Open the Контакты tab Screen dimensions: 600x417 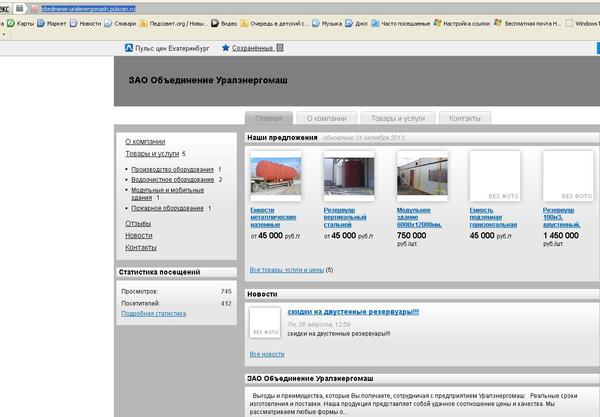(465, 118)
